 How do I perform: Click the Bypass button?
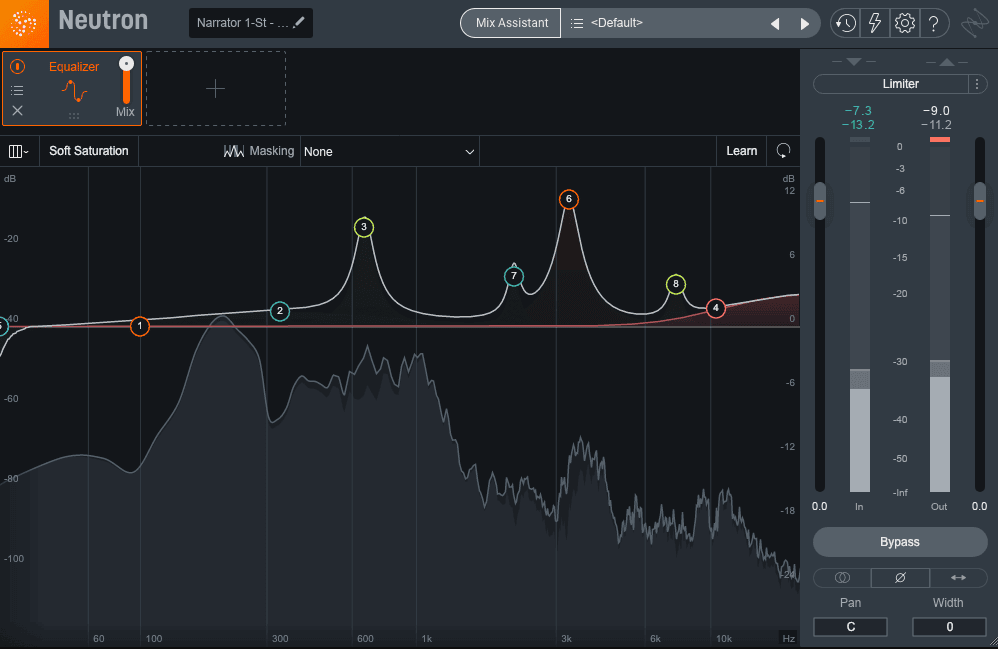click(900, 542)
